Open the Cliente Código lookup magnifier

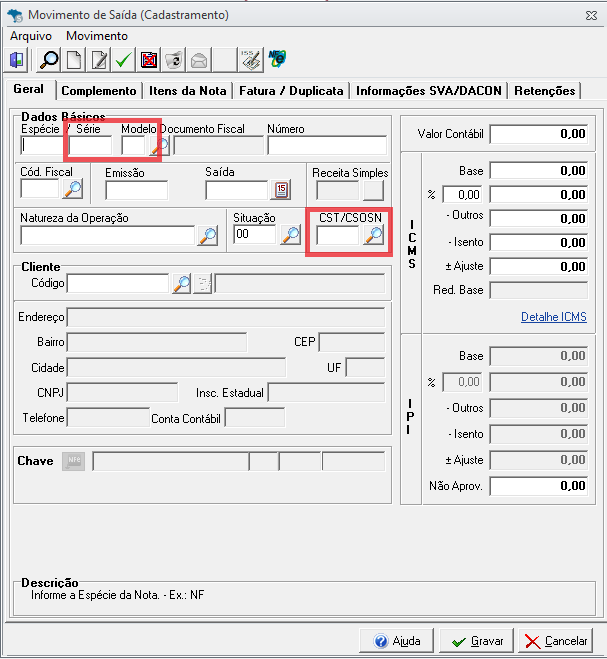click(182, 284)
